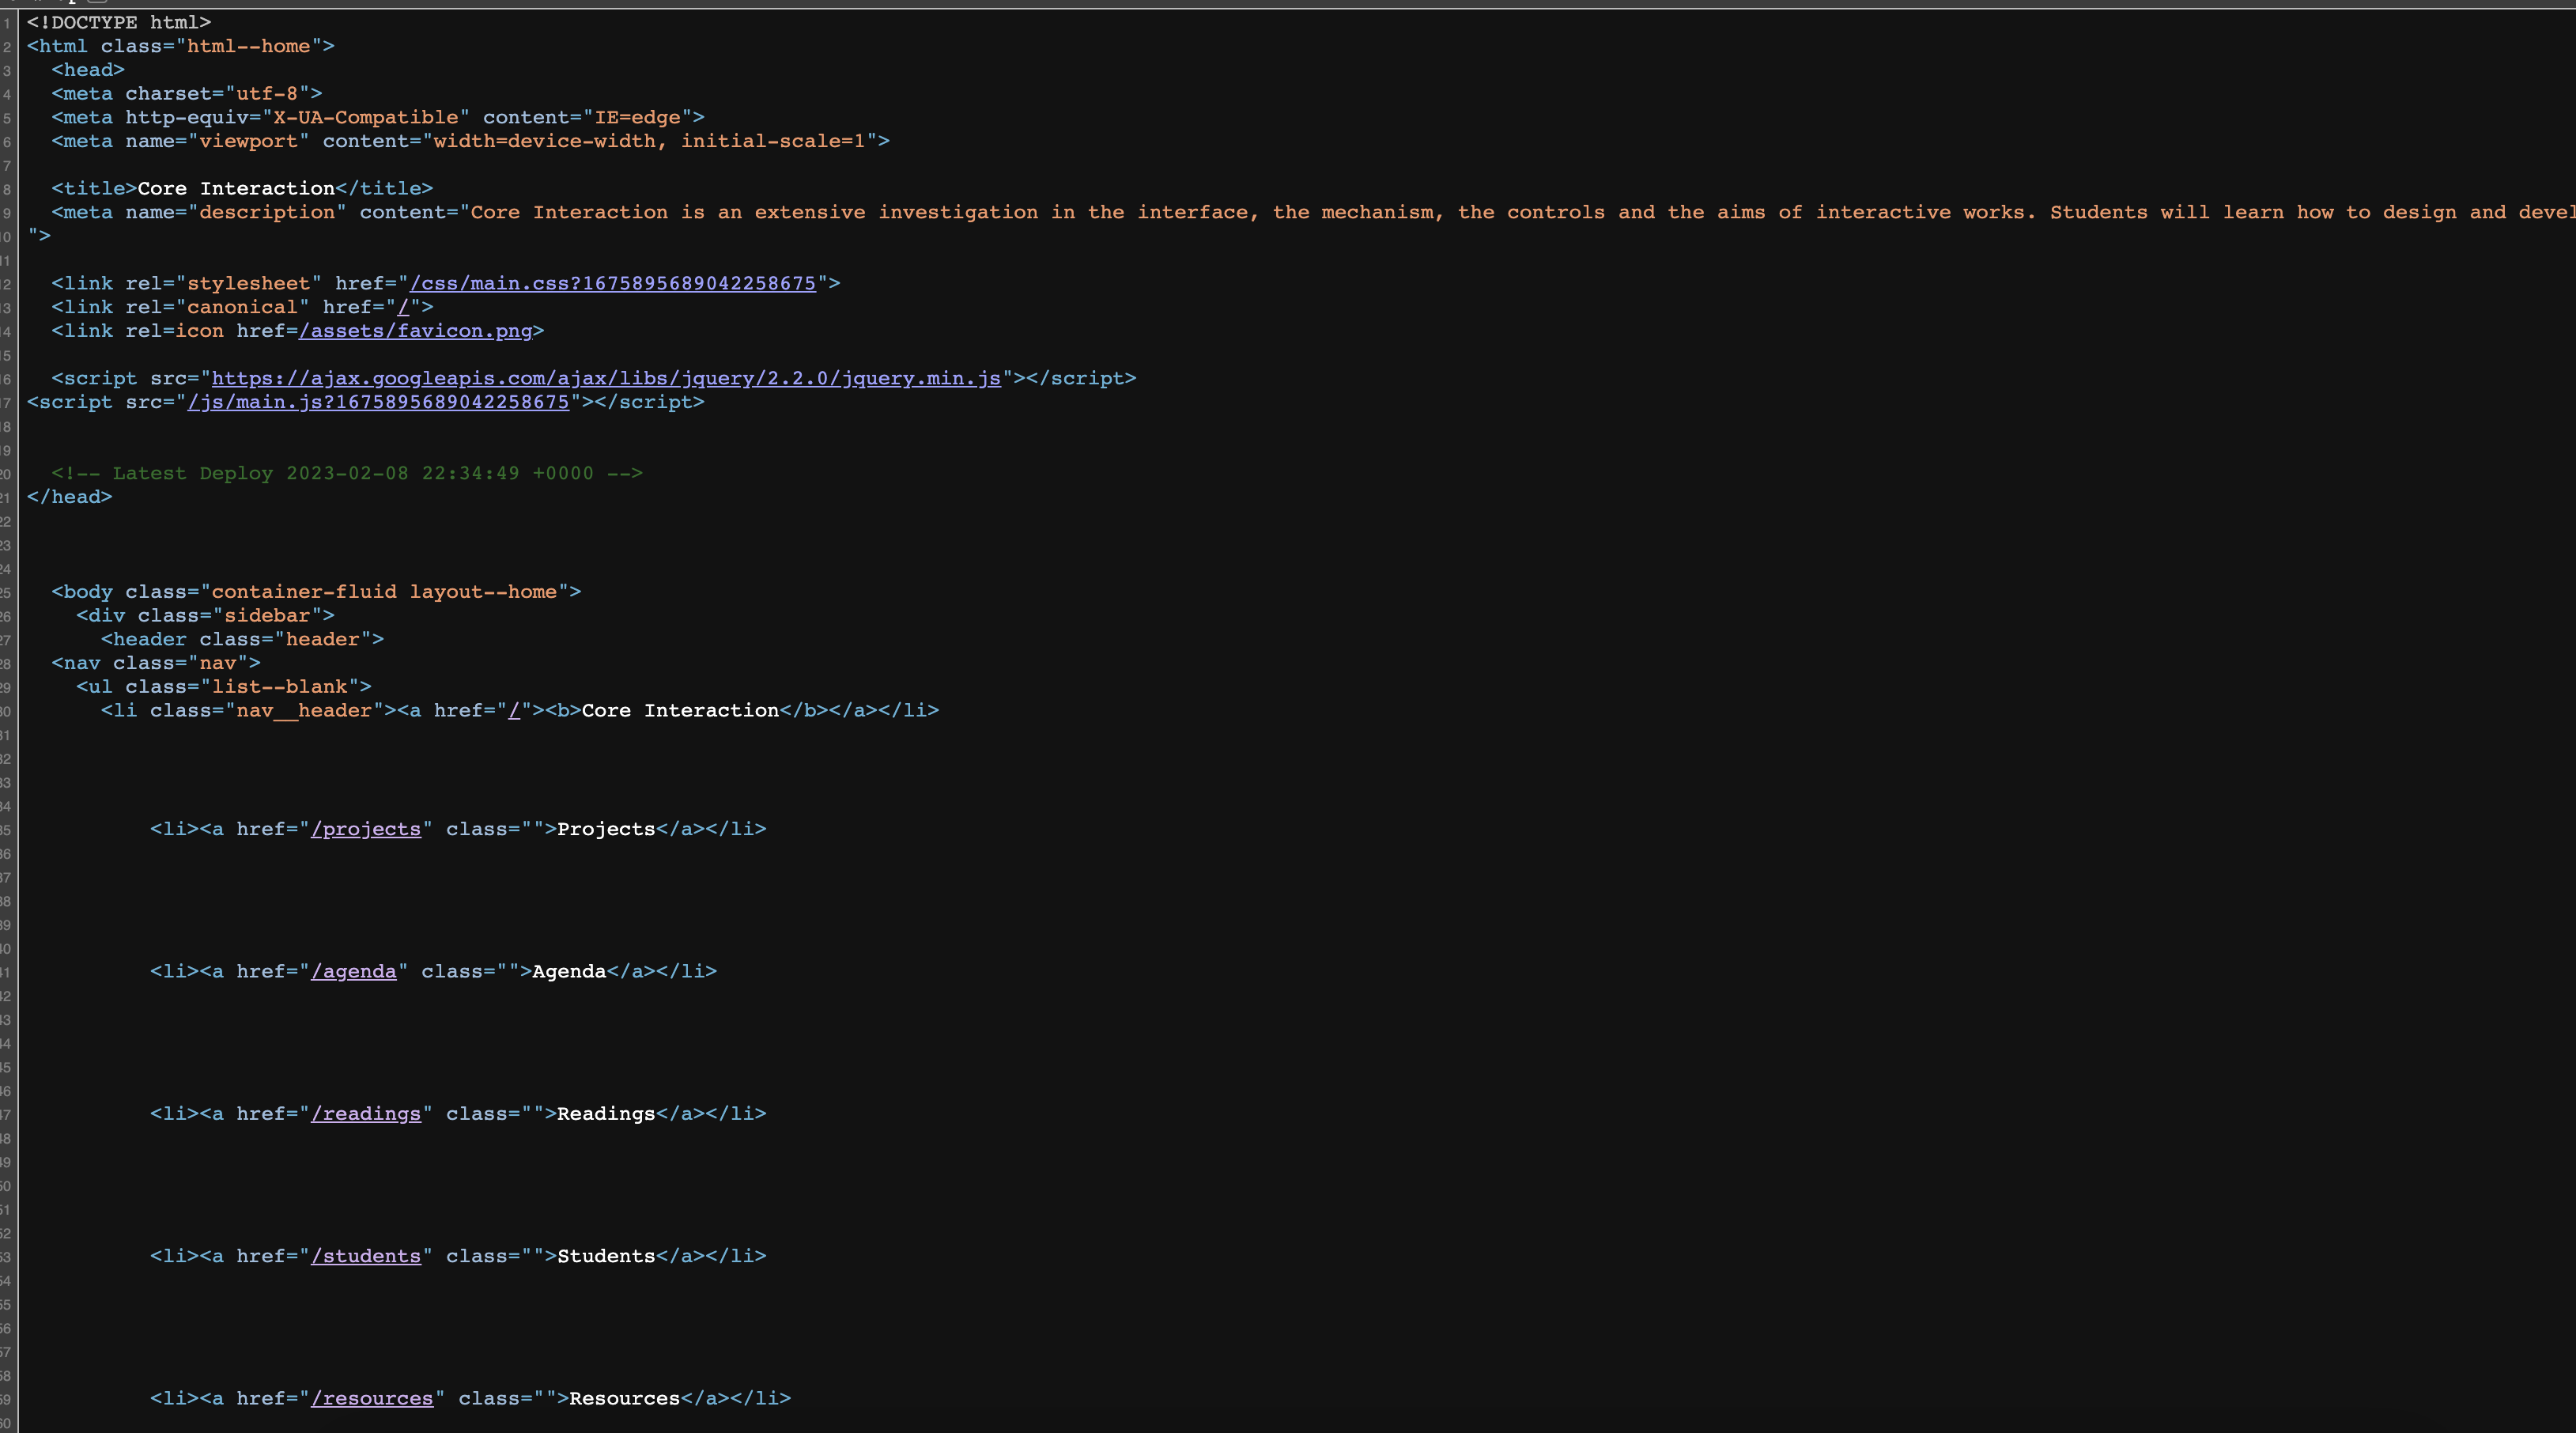2576x1433 pixels.
Task: Click the canonical link href "/"
Action: [x=403, y=308]
